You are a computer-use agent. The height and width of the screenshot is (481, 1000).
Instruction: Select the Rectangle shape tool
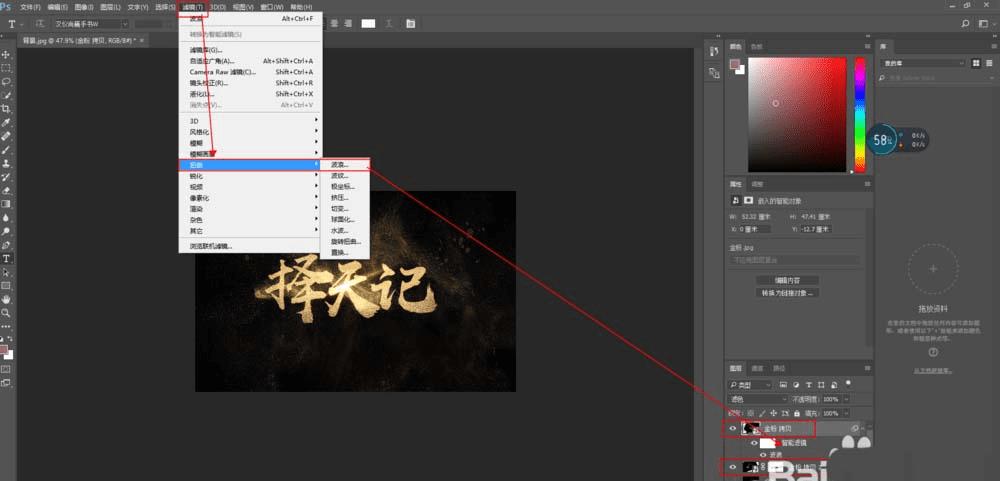(x=6, y=286)
